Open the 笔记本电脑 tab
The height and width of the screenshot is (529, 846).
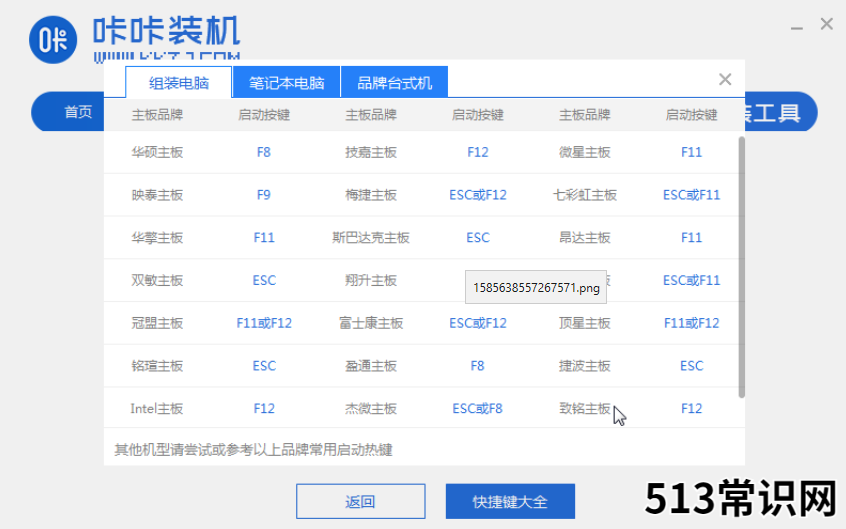point(286,83)
